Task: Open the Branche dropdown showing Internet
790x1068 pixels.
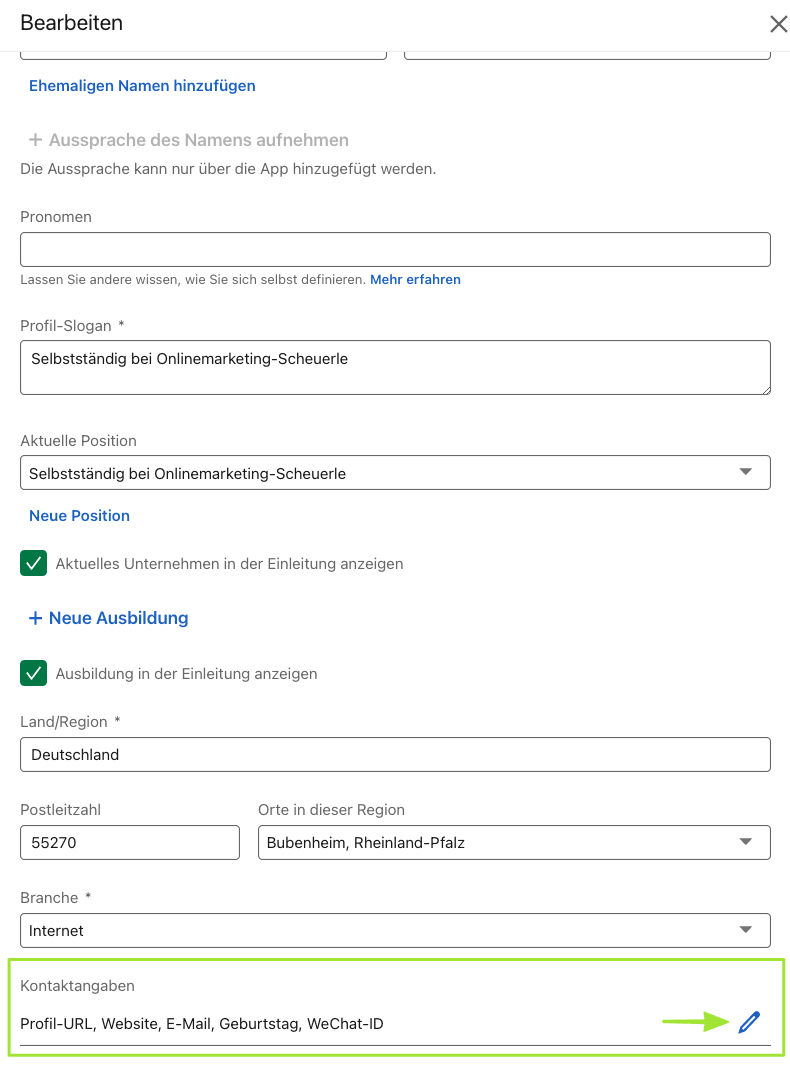Action: (395, 930)
